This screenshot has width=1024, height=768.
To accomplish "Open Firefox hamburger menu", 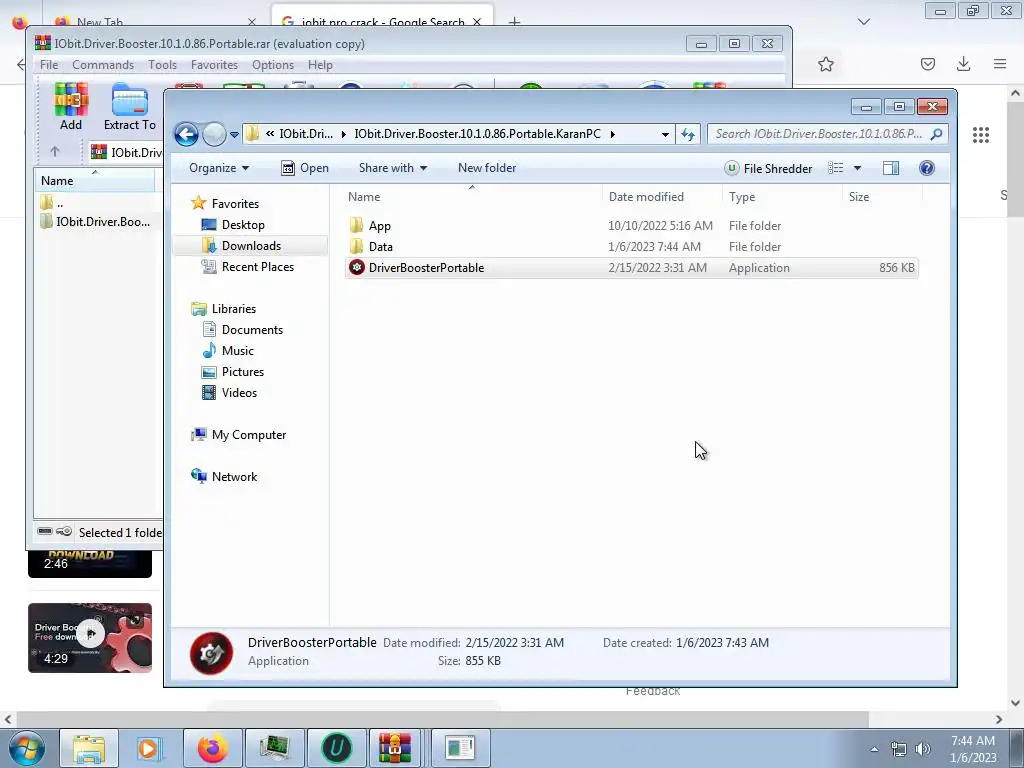I will pos(1000,64).
